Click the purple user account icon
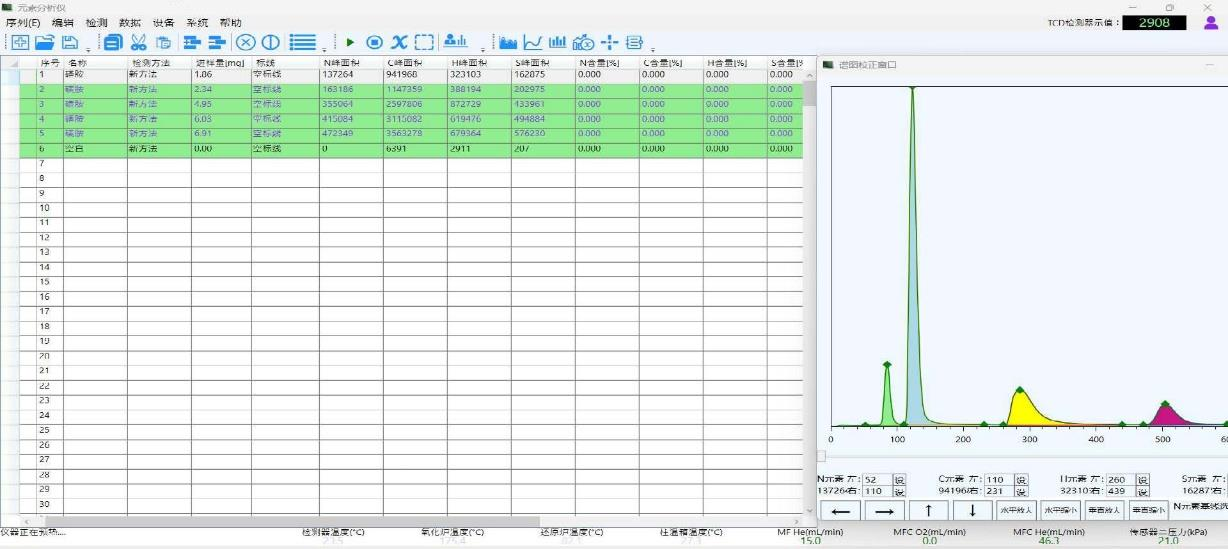The height and width of the screenshot is (549, 1228). tap(1211, 23)
